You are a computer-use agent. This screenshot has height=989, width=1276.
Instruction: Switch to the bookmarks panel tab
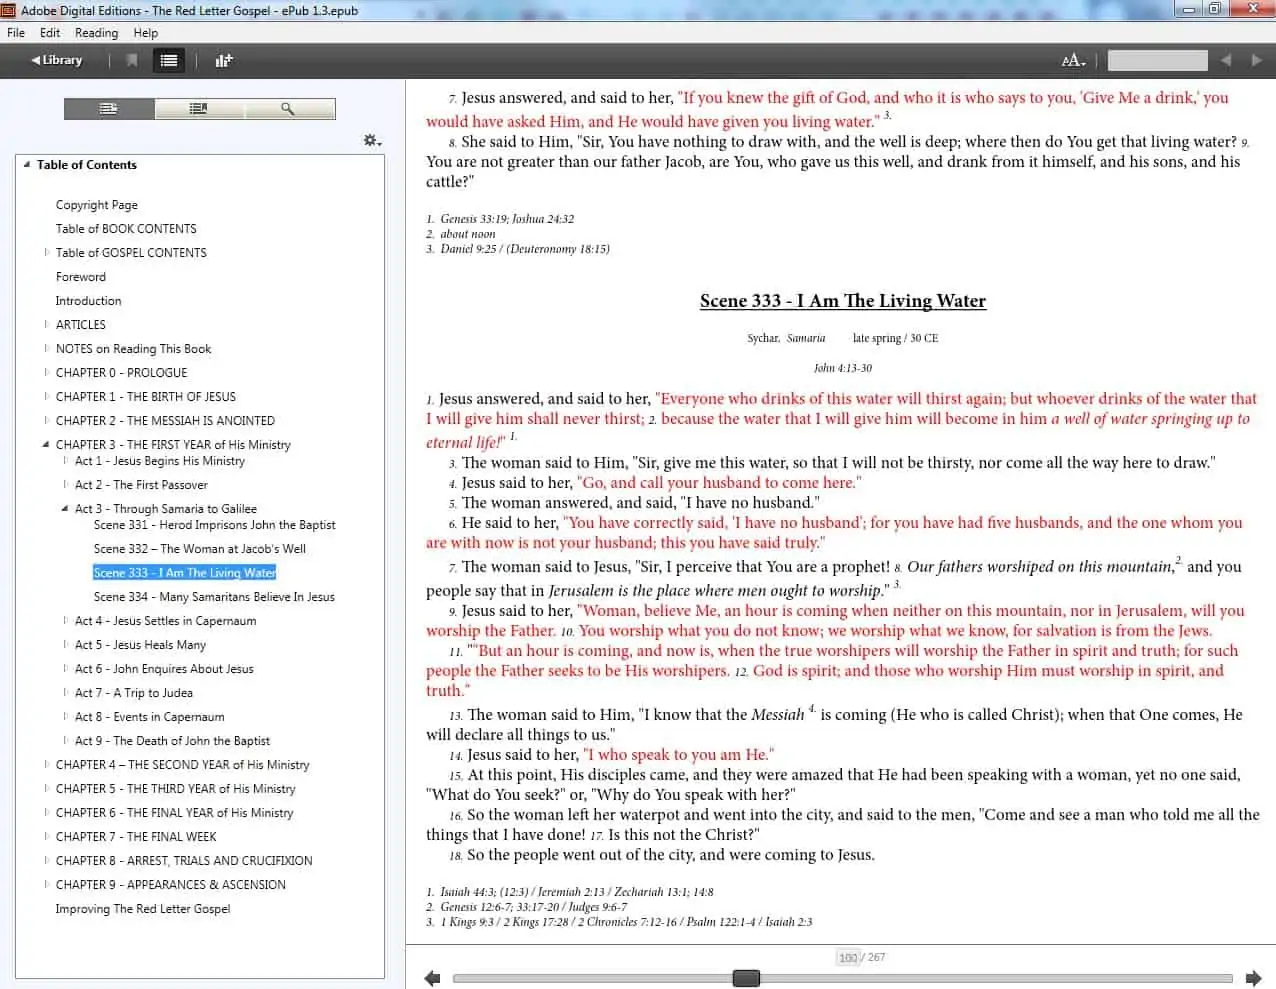click(x=199, y=108)
